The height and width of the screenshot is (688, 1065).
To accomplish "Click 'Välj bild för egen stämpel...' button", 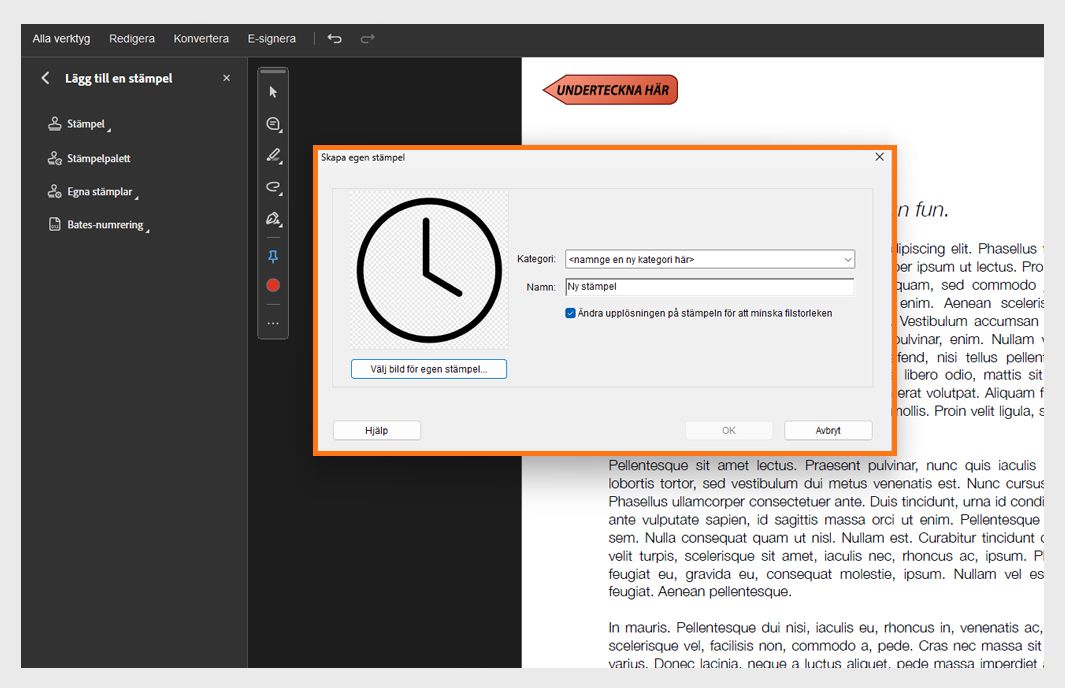I will [428, 368].
